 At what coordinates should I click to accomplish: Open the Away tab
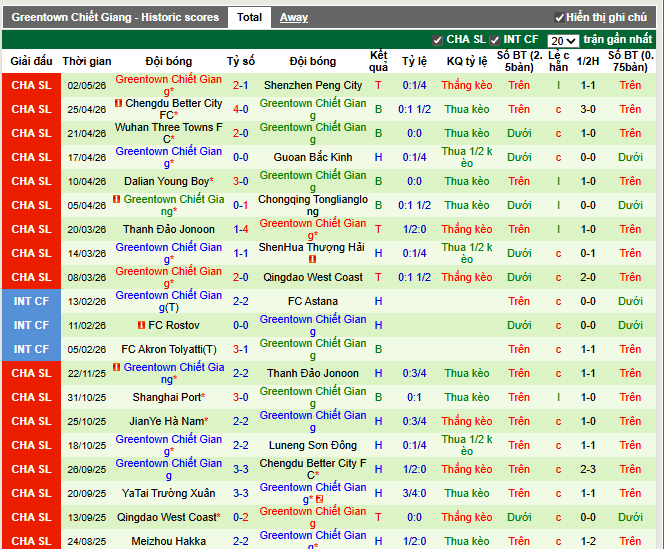point(294,17)
